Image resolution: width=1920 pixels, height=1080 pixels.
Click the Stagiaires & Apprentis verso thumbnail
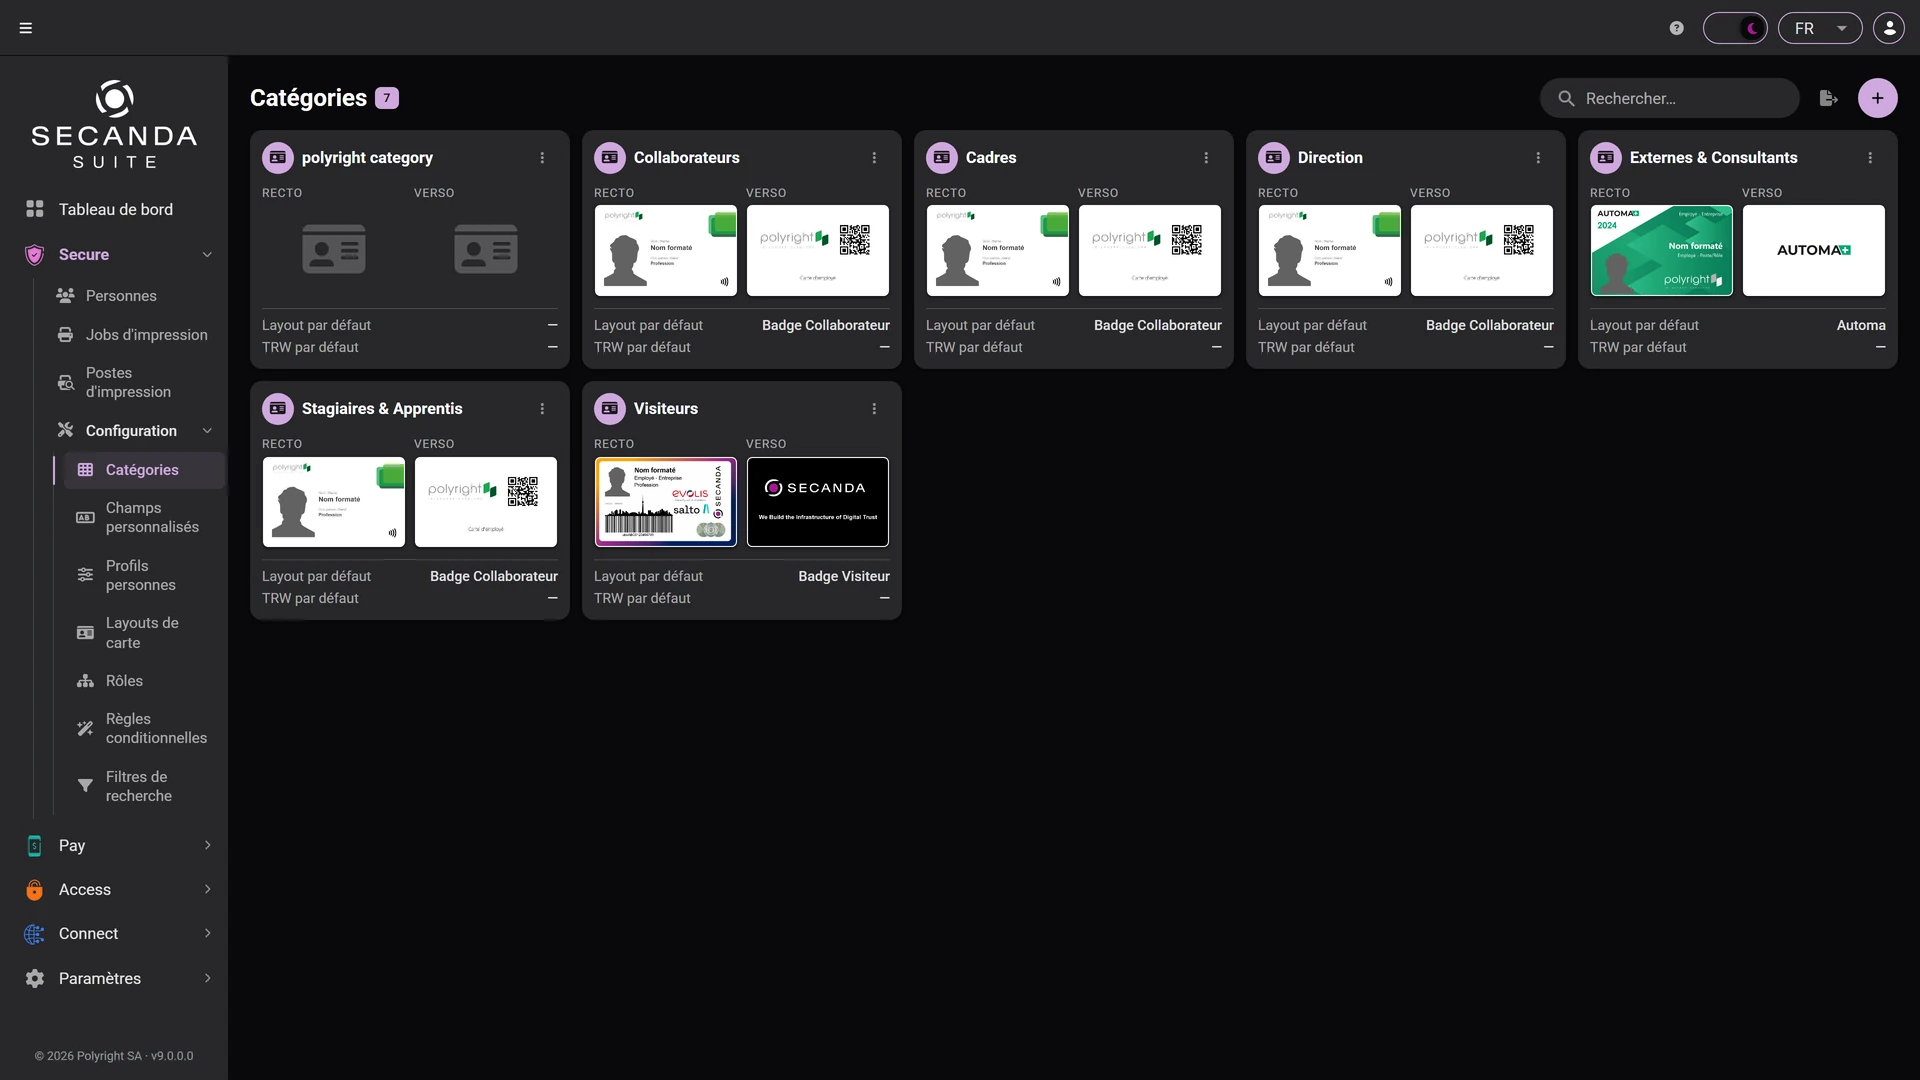pos(486,502)
